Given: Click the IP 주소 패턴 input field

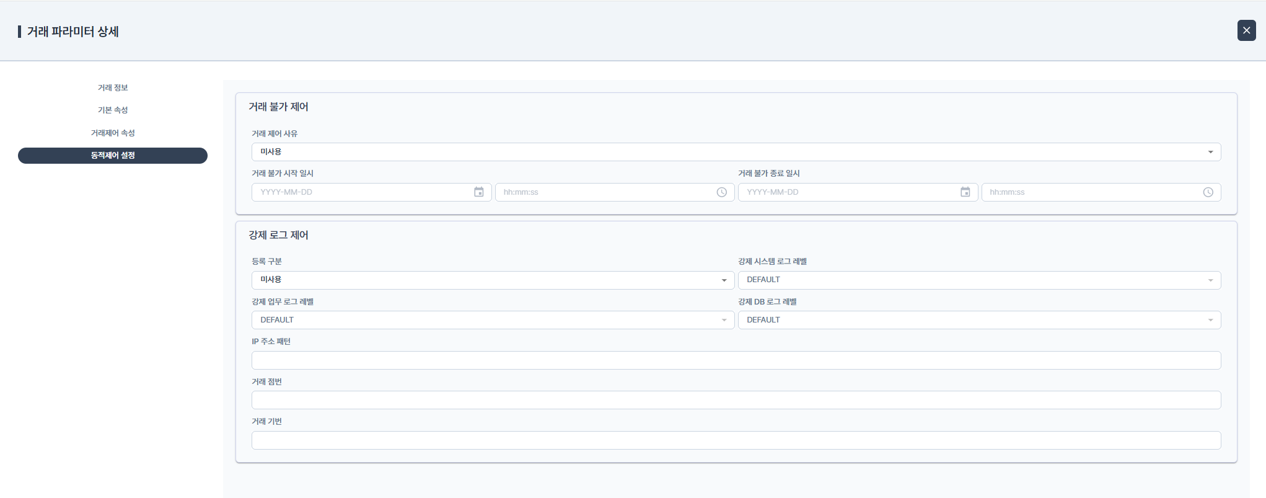Looking at the screenshot, I should [736, 360].
